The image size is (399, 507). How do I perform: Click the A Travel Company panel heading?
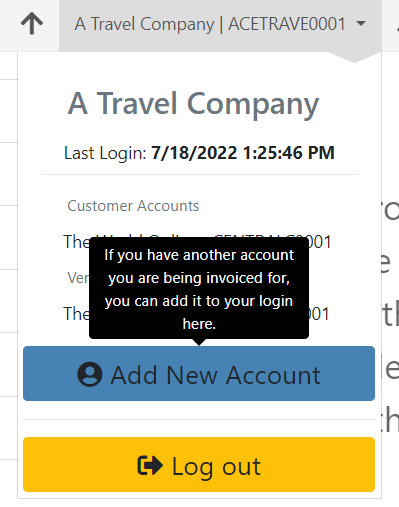(x=193, y=104)
